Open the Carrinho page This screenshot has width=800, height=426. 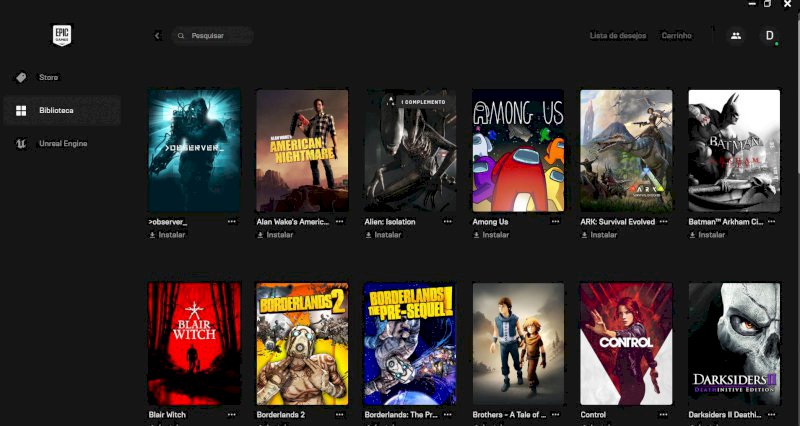click(677, 36)
